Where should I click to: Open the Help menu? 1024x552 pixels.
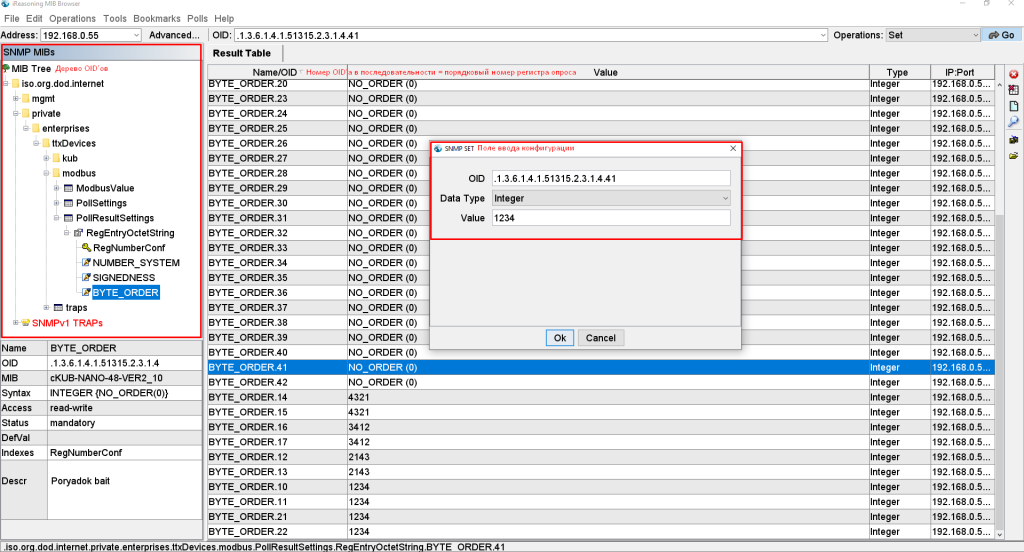224,18
